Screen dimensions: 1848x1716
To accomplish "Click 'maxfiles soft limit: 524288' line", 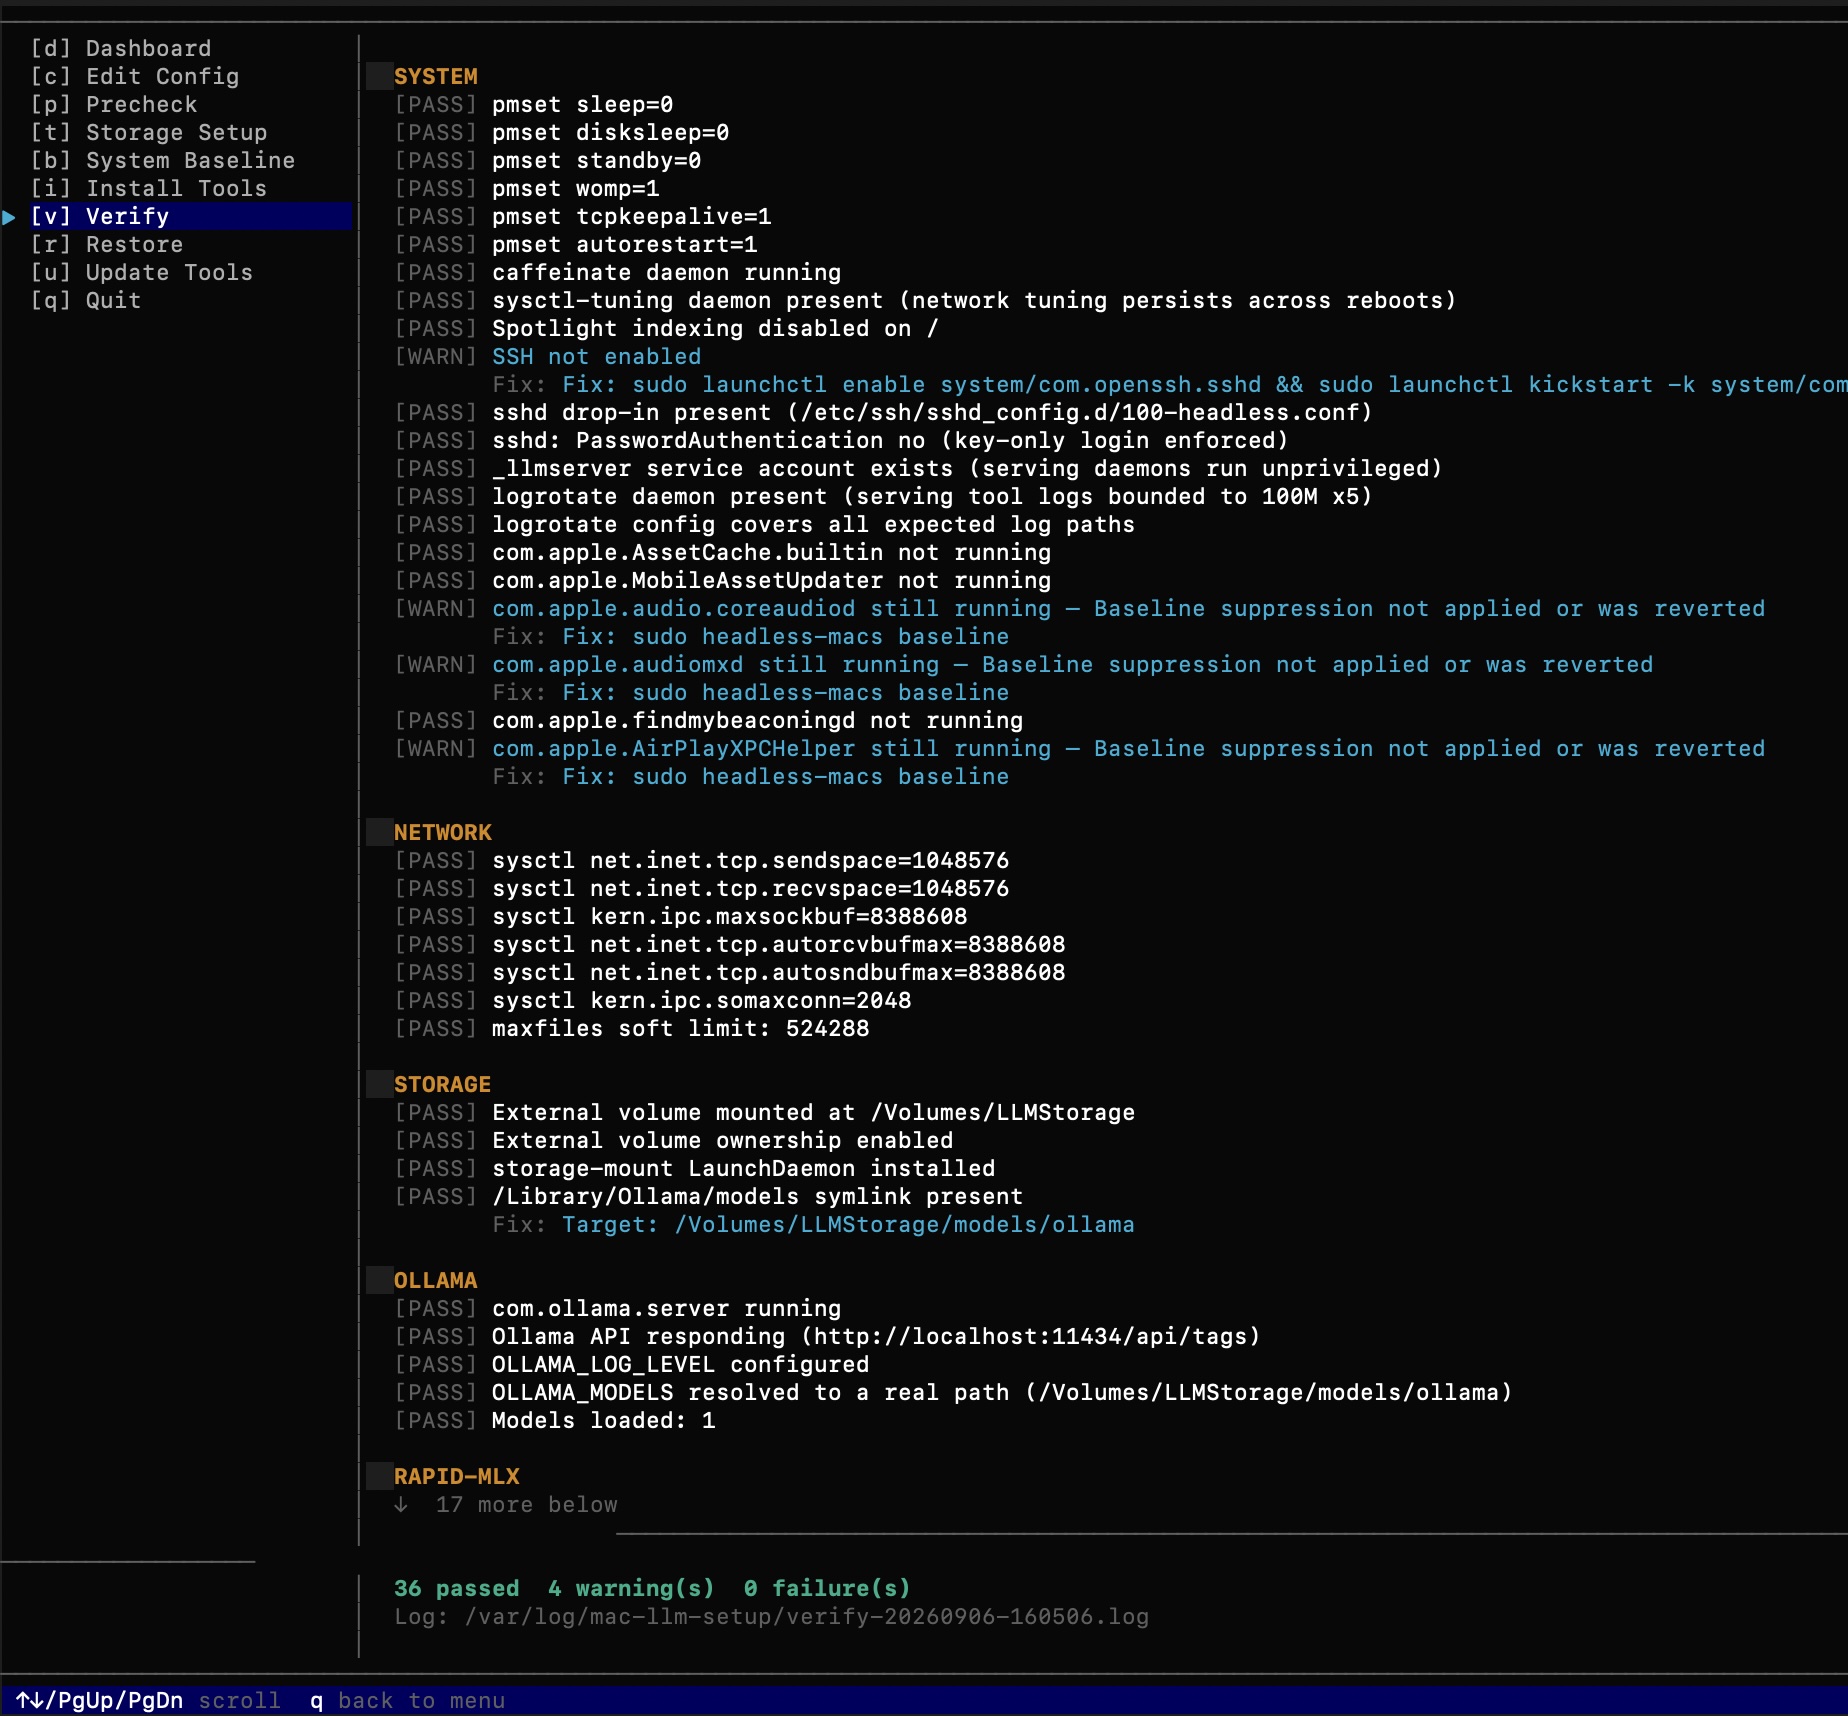I will pyautogui.click(x=632, y=1028).
